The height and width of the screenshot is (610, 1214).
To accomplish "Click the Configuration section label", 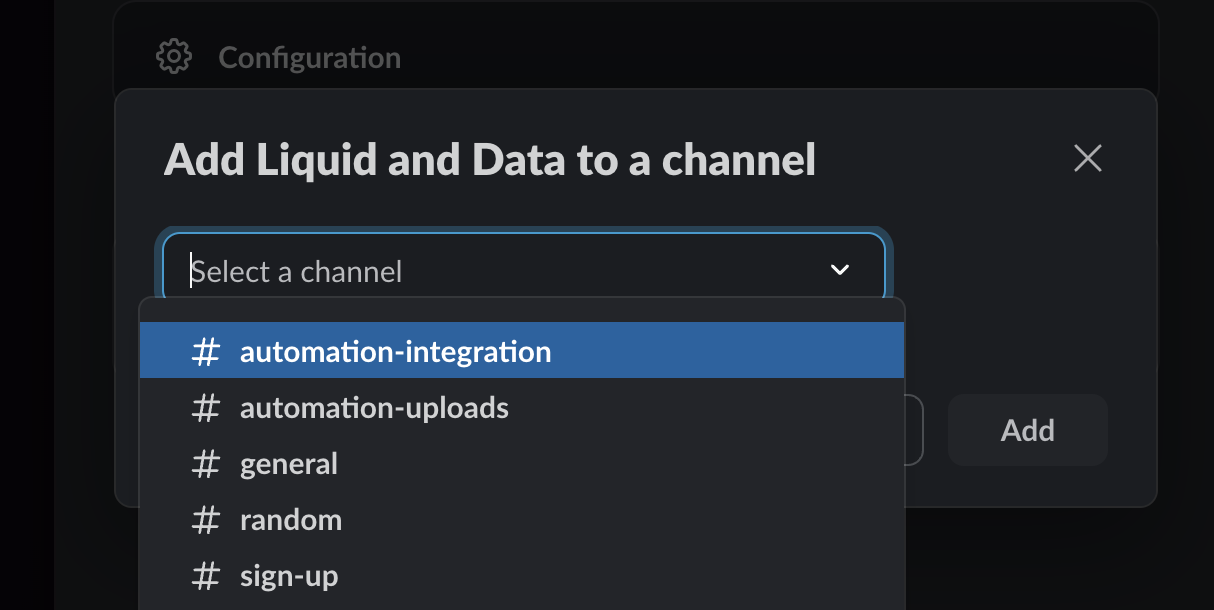I will [309, 58].
